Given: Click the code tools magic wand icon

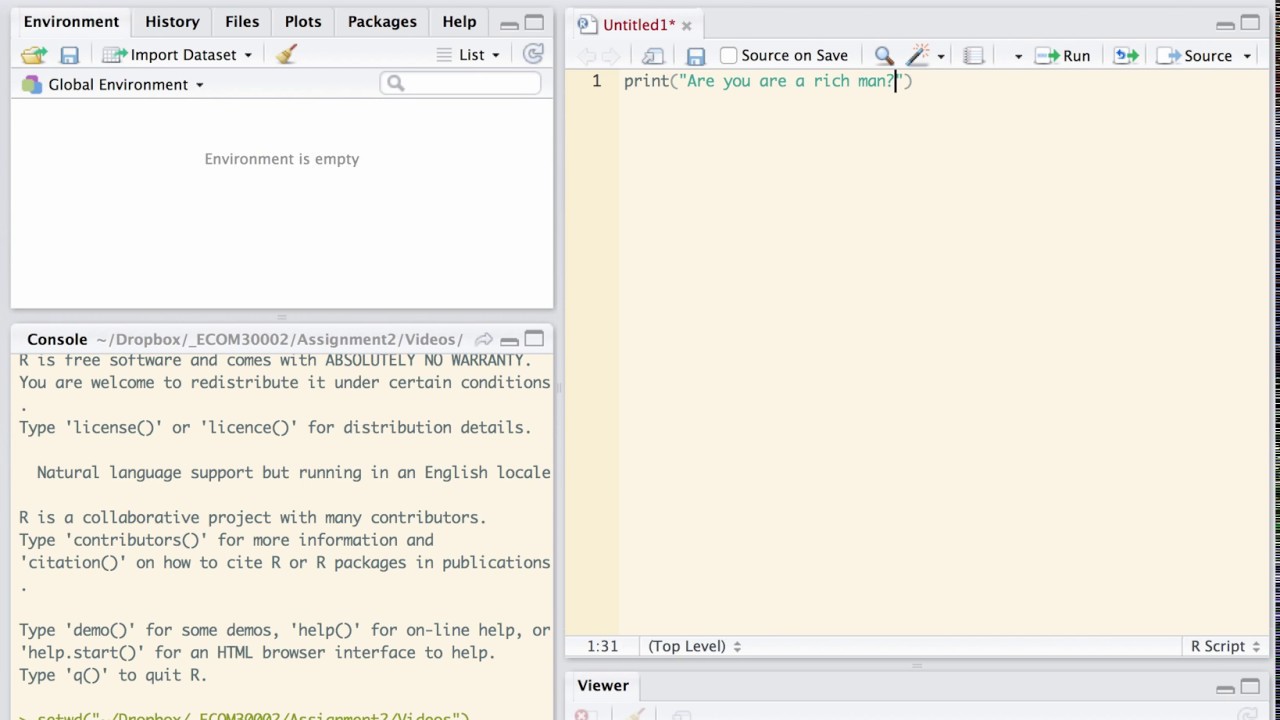Looking at the screenshot, I should pos(917,56).
